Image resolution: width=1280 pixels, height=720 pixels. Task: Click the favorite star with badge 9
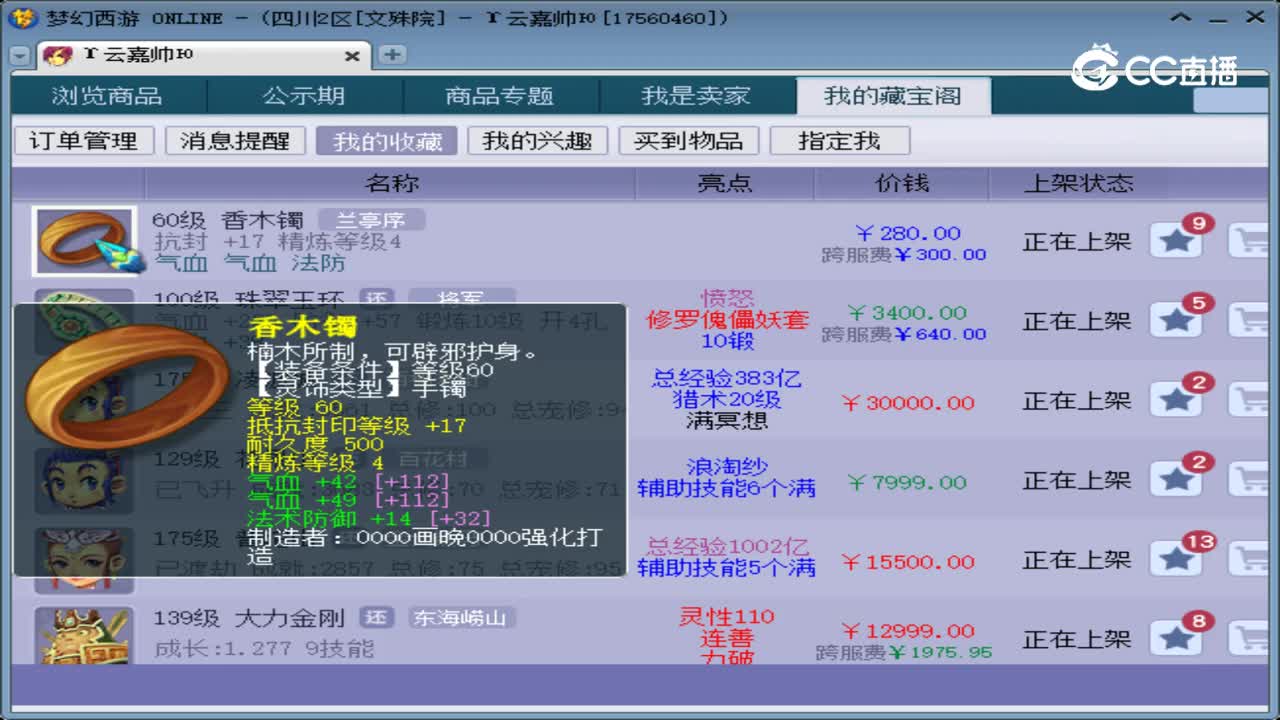[x=1176, y=240]
